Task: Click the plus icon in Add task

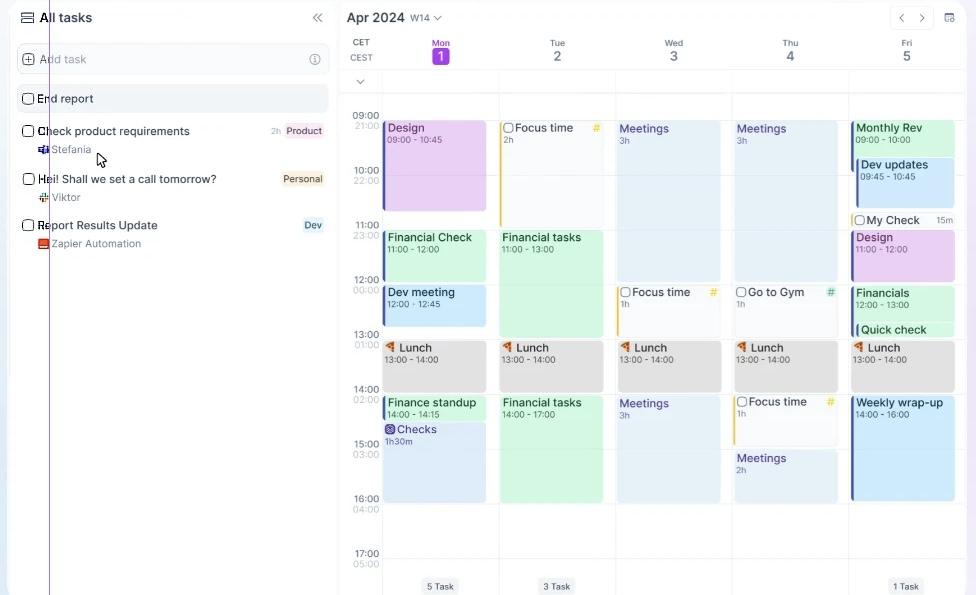Action: coord(28,59)
